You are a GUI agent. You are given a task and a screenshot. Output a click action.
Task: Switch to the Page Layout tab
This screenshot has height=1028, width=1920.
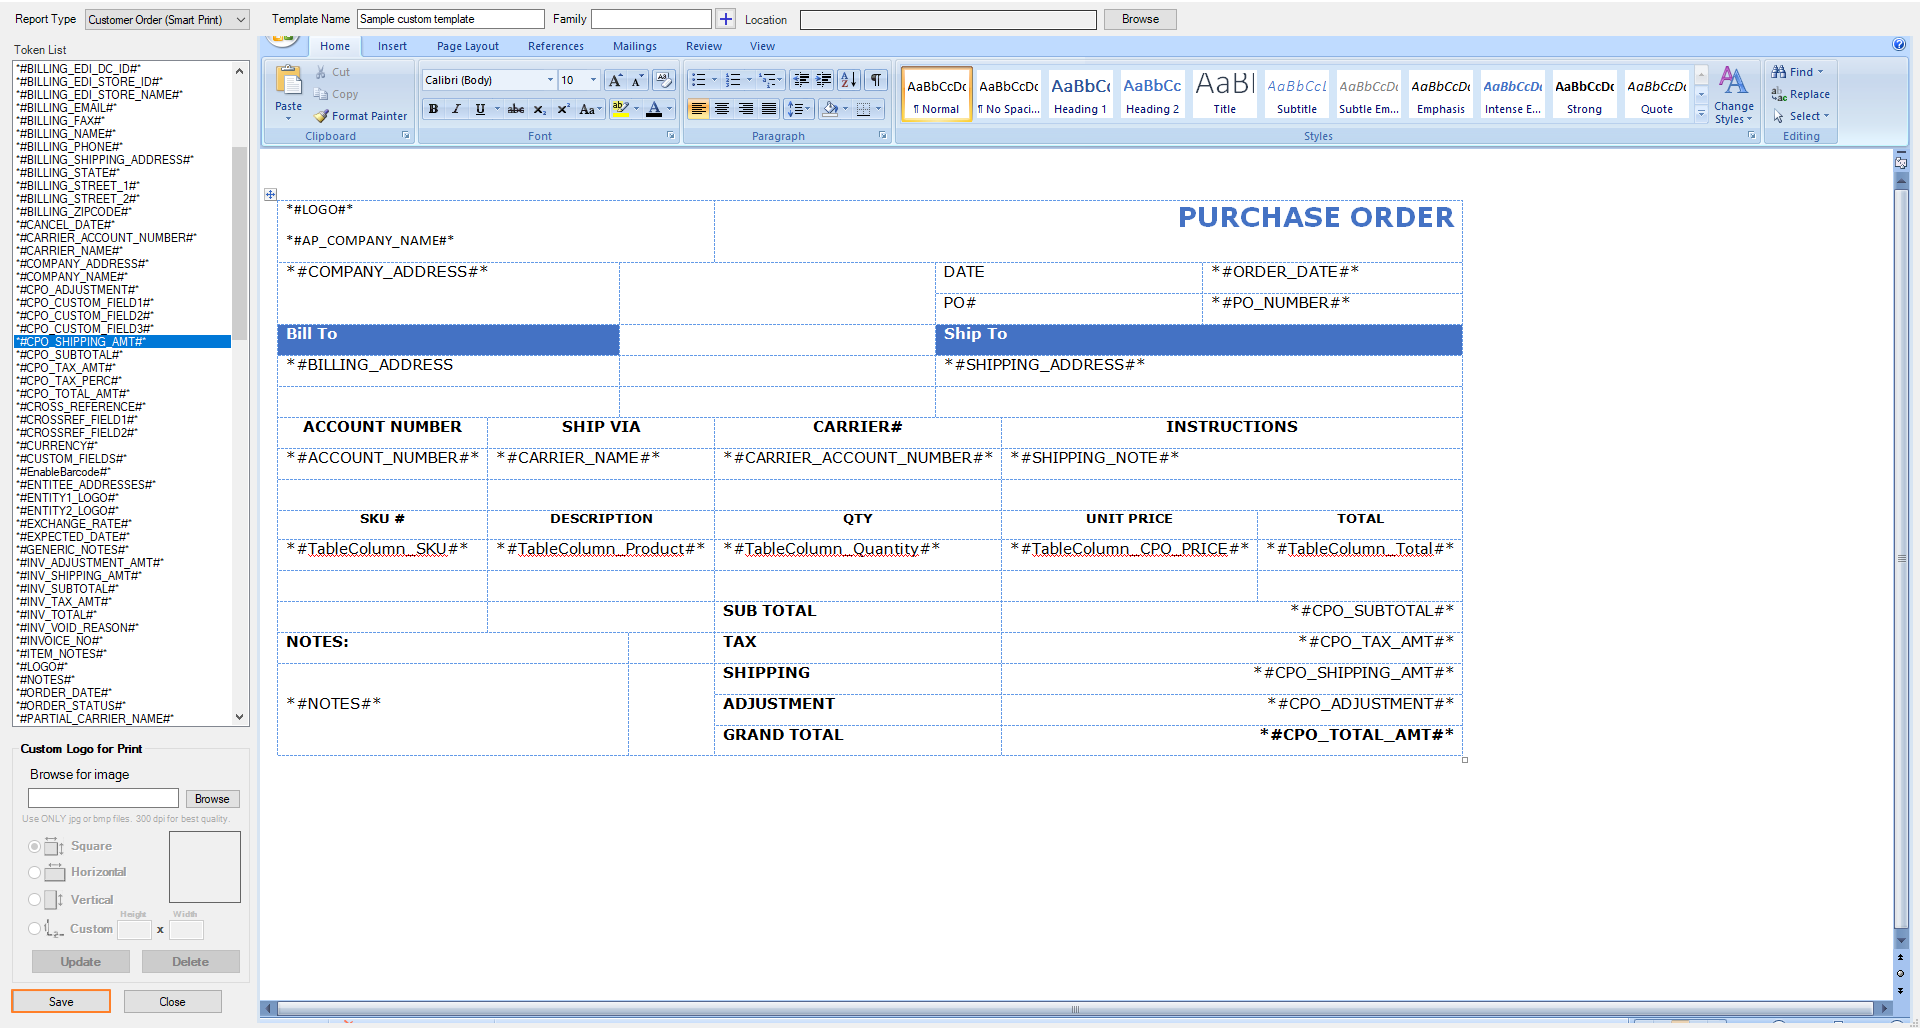click(x=467, y=46)
